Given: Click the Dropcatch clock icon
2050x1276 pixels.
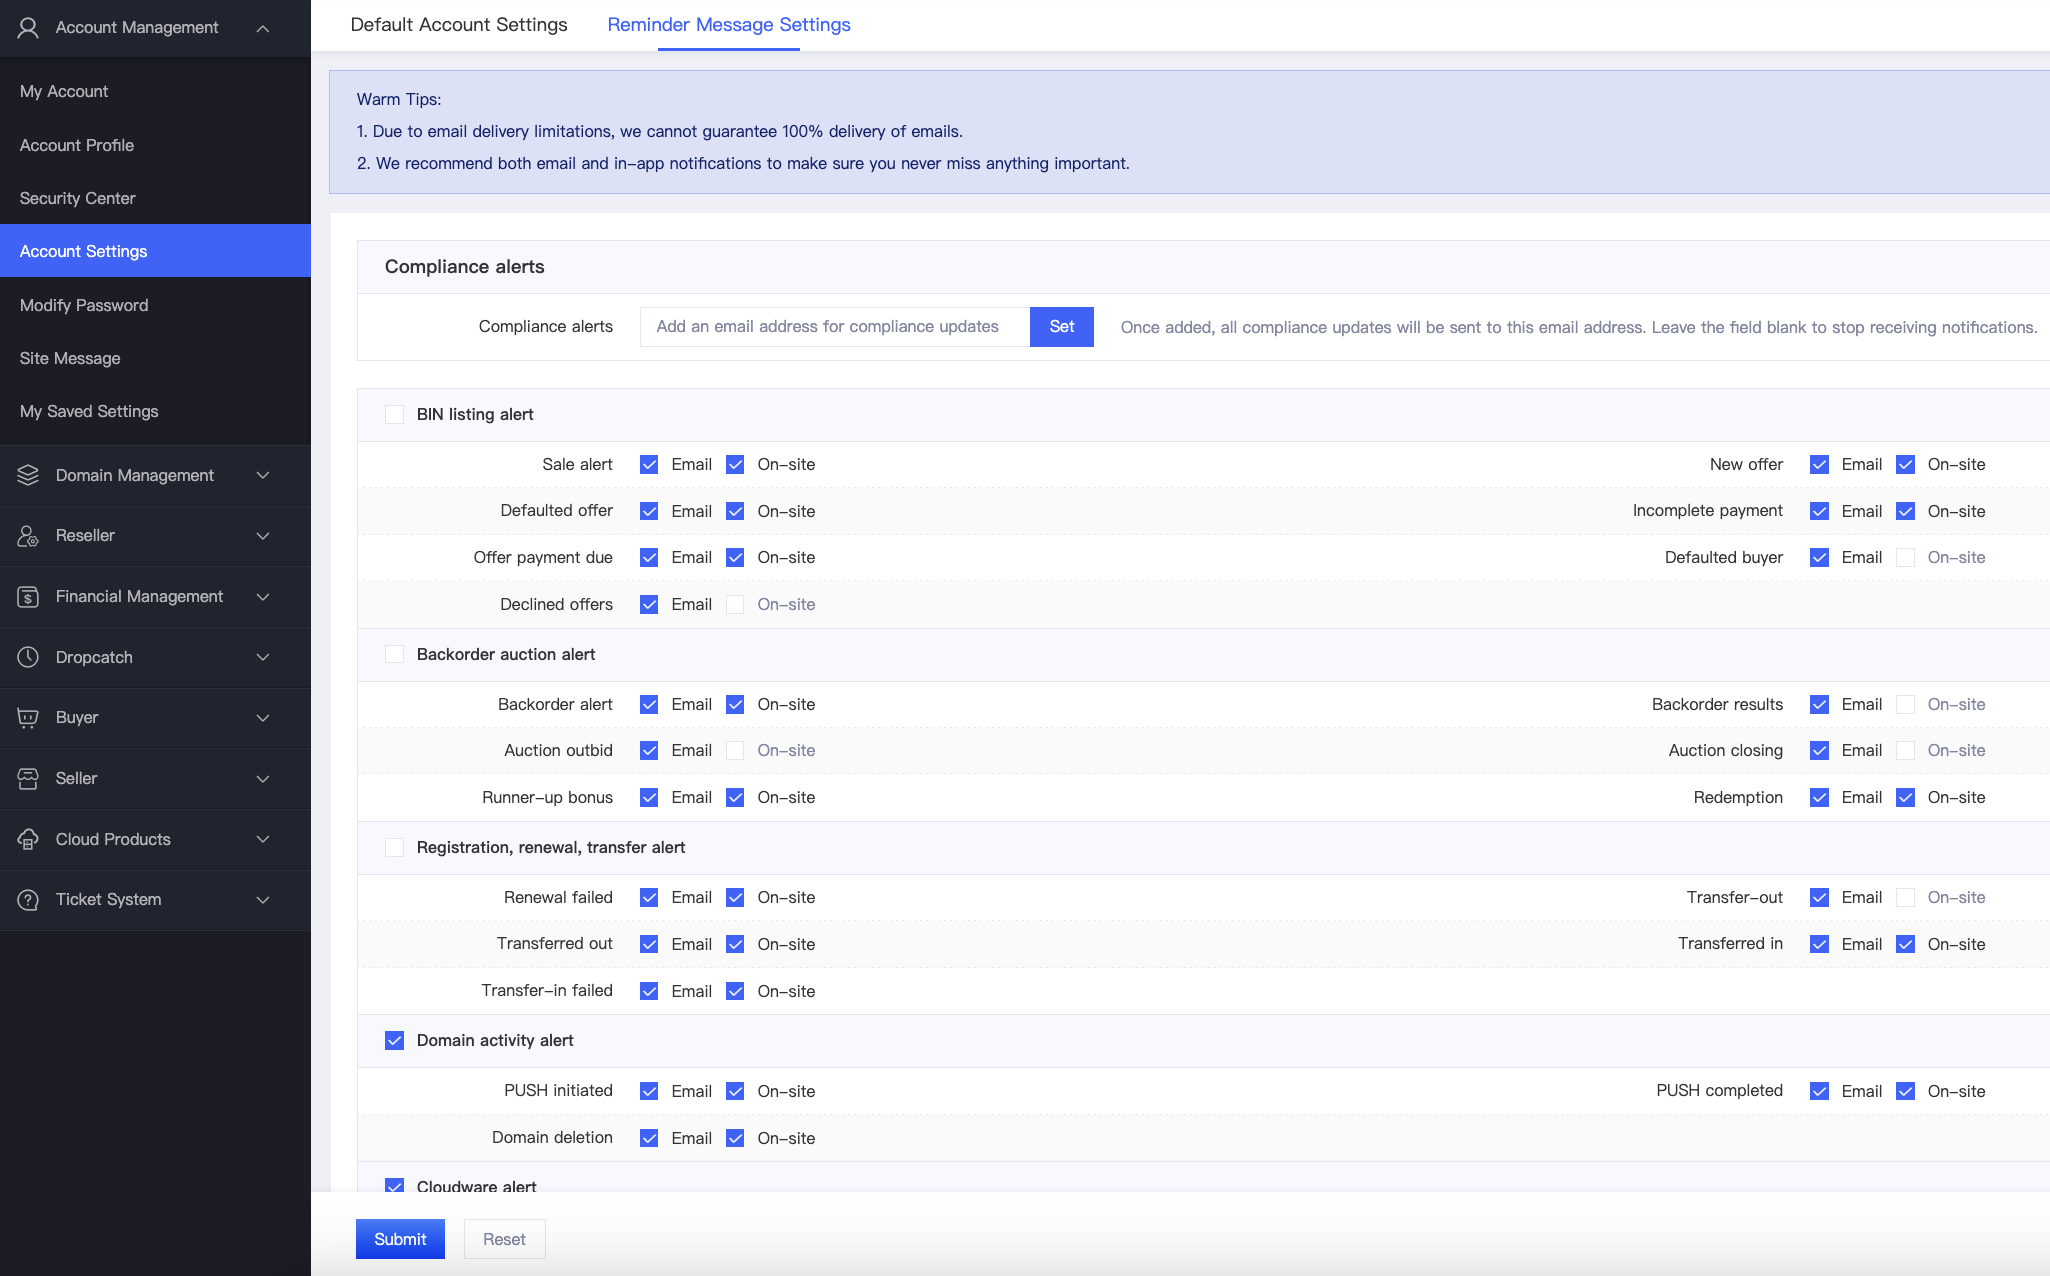Looking at the screenshot, I should (x=28, y=657).
